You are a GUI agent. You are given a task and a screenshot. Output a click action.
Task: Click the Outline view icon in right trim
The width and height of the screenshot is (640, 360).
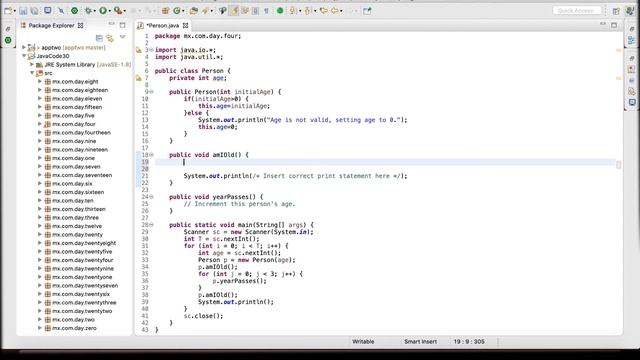[631, 40]
